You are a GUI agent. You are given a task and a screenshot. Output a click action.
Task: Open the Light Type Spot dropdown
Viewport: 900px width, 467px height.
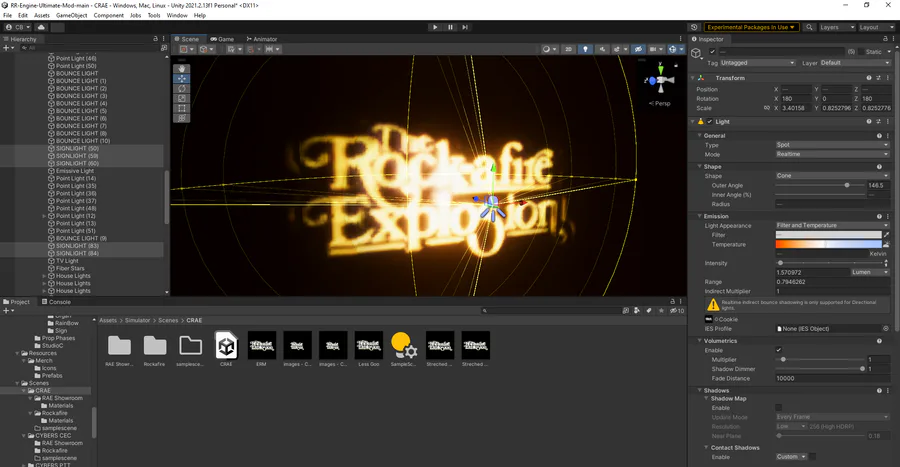[832, 145]
